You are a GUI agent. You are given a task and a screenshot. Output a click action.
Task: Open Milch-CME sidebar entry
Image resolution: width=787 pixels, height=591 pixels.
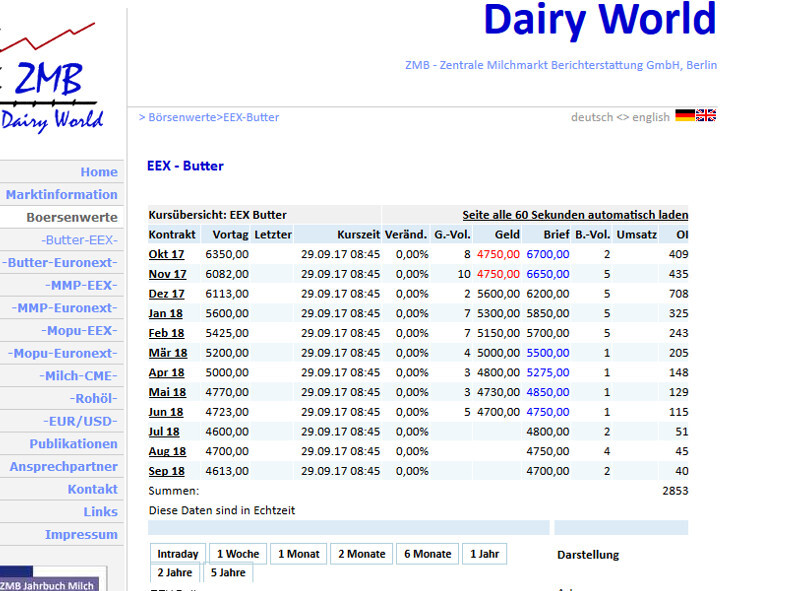click(78, 376)
